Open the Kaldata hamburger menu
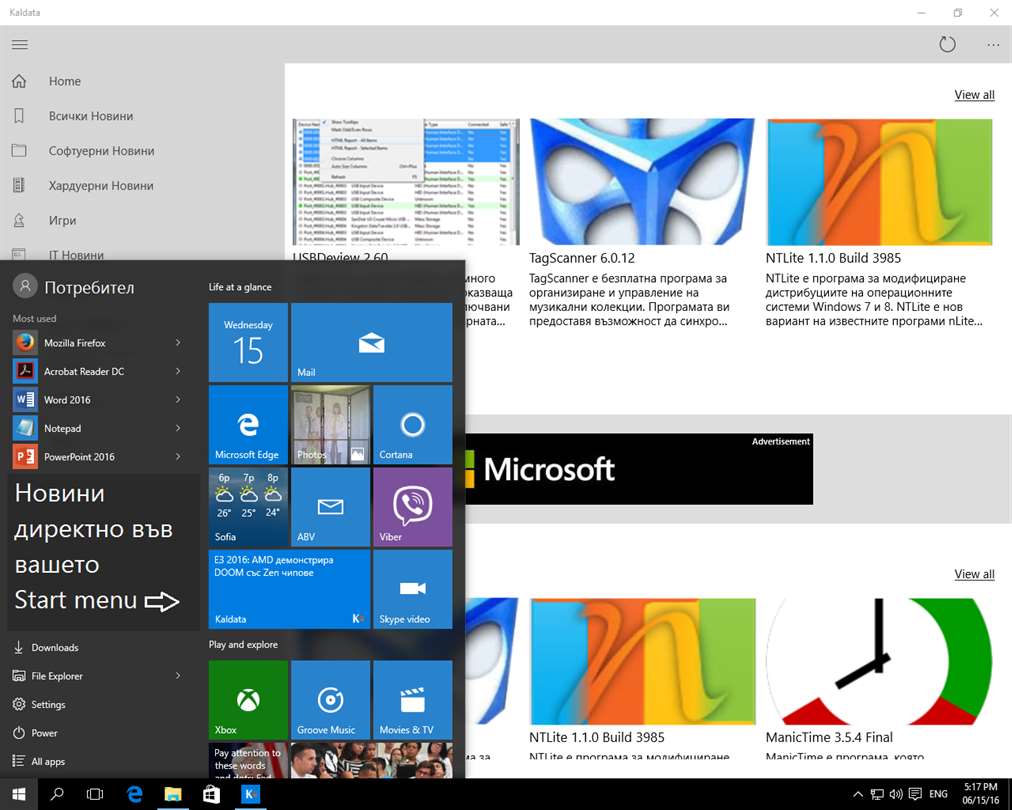 tap(20, 45)
